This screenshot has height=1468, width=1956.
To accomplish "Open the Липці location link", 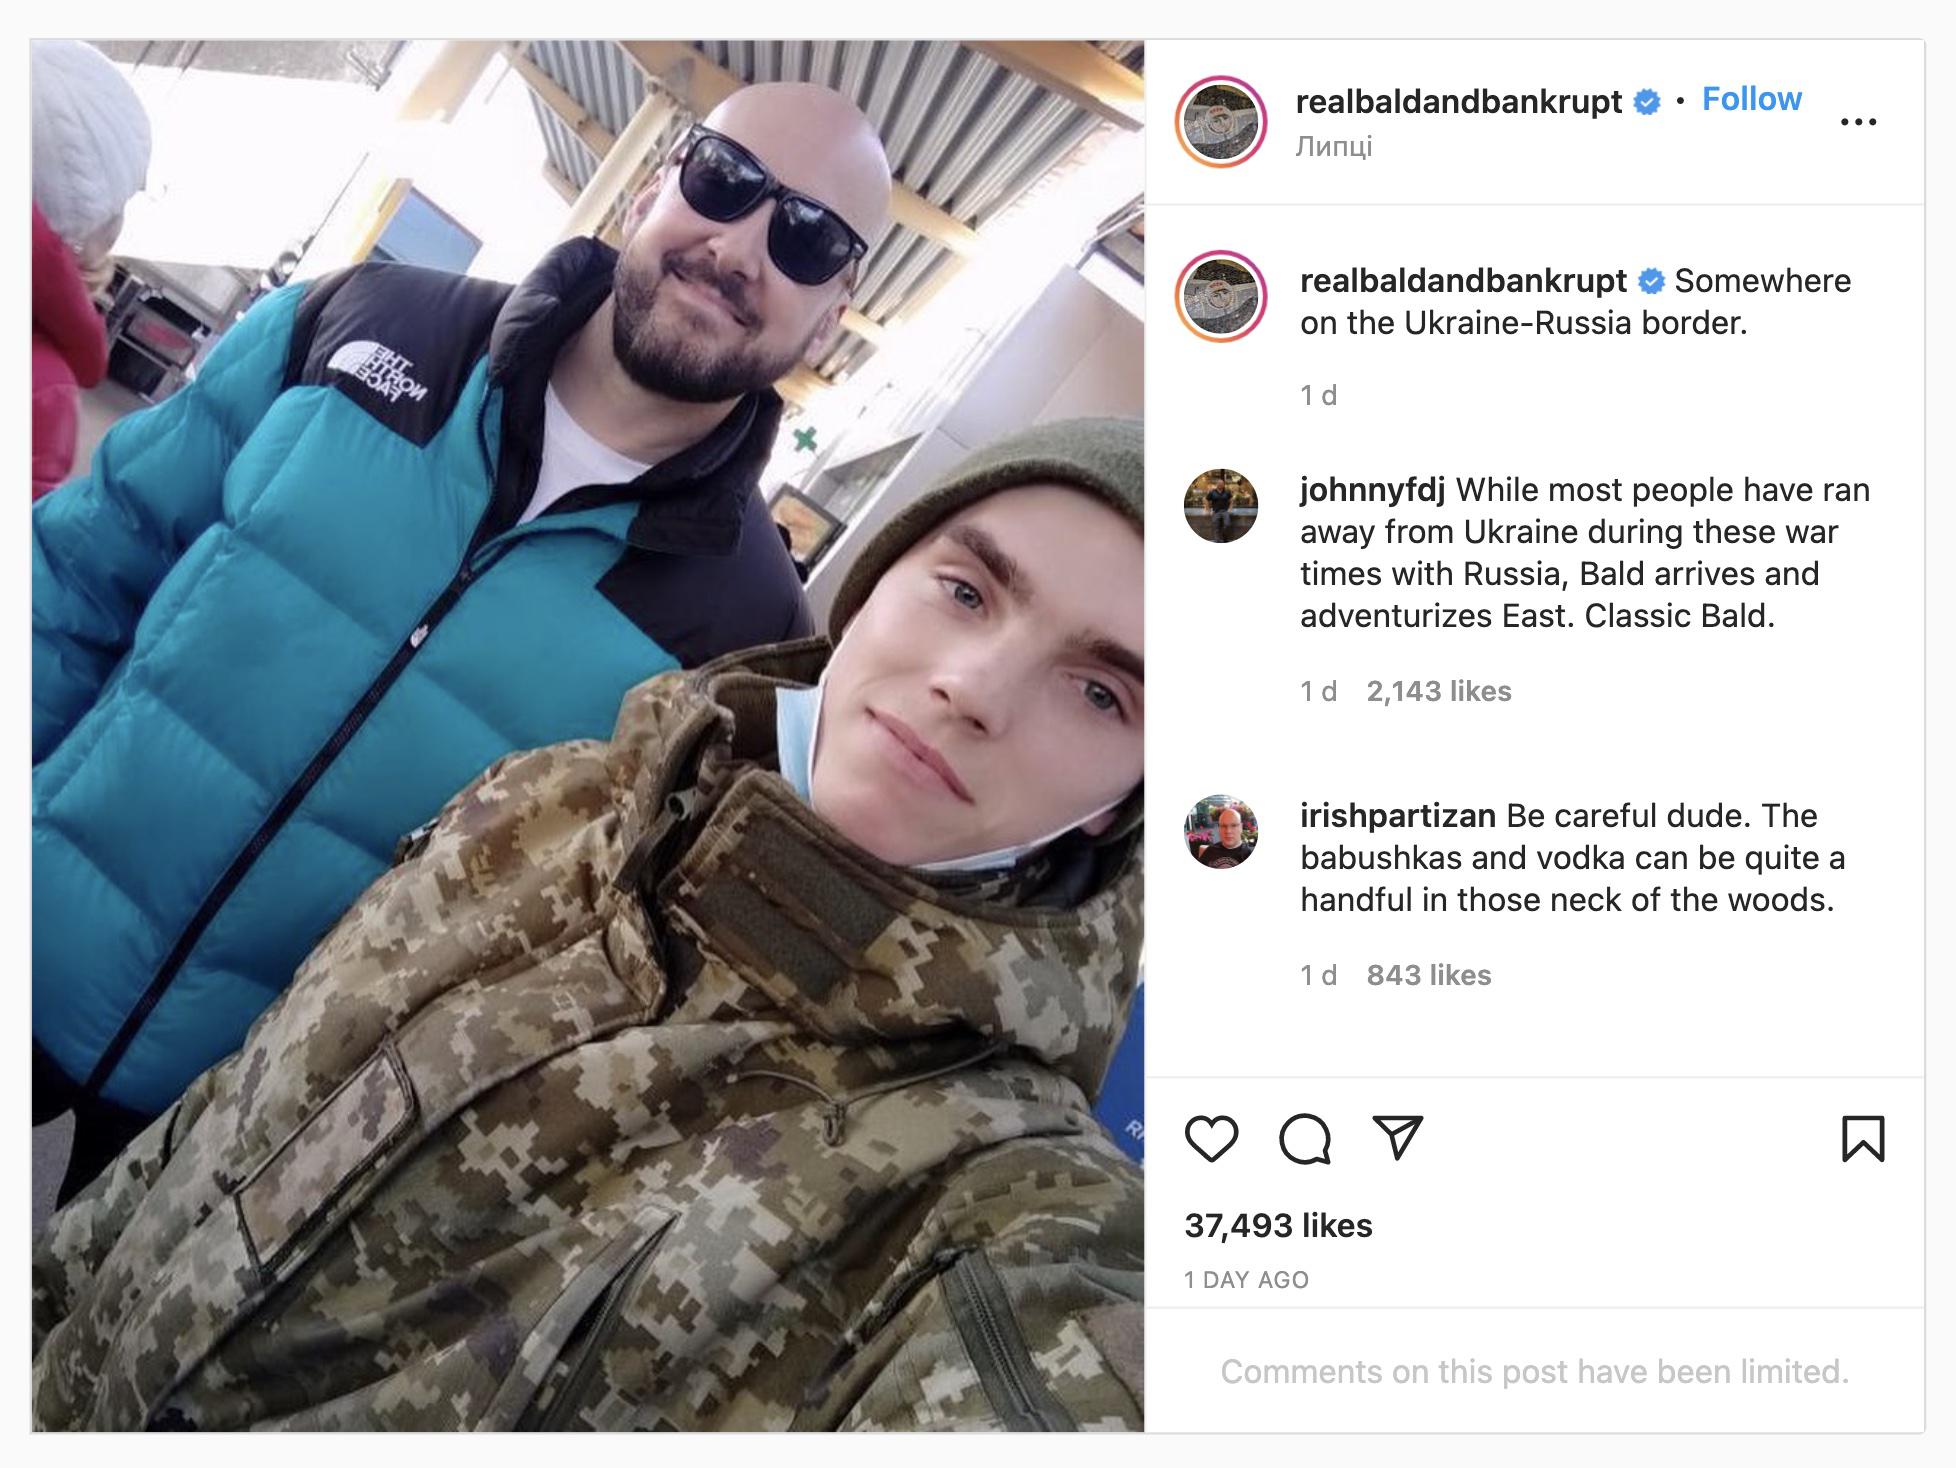I will (x=1333, y=147).
